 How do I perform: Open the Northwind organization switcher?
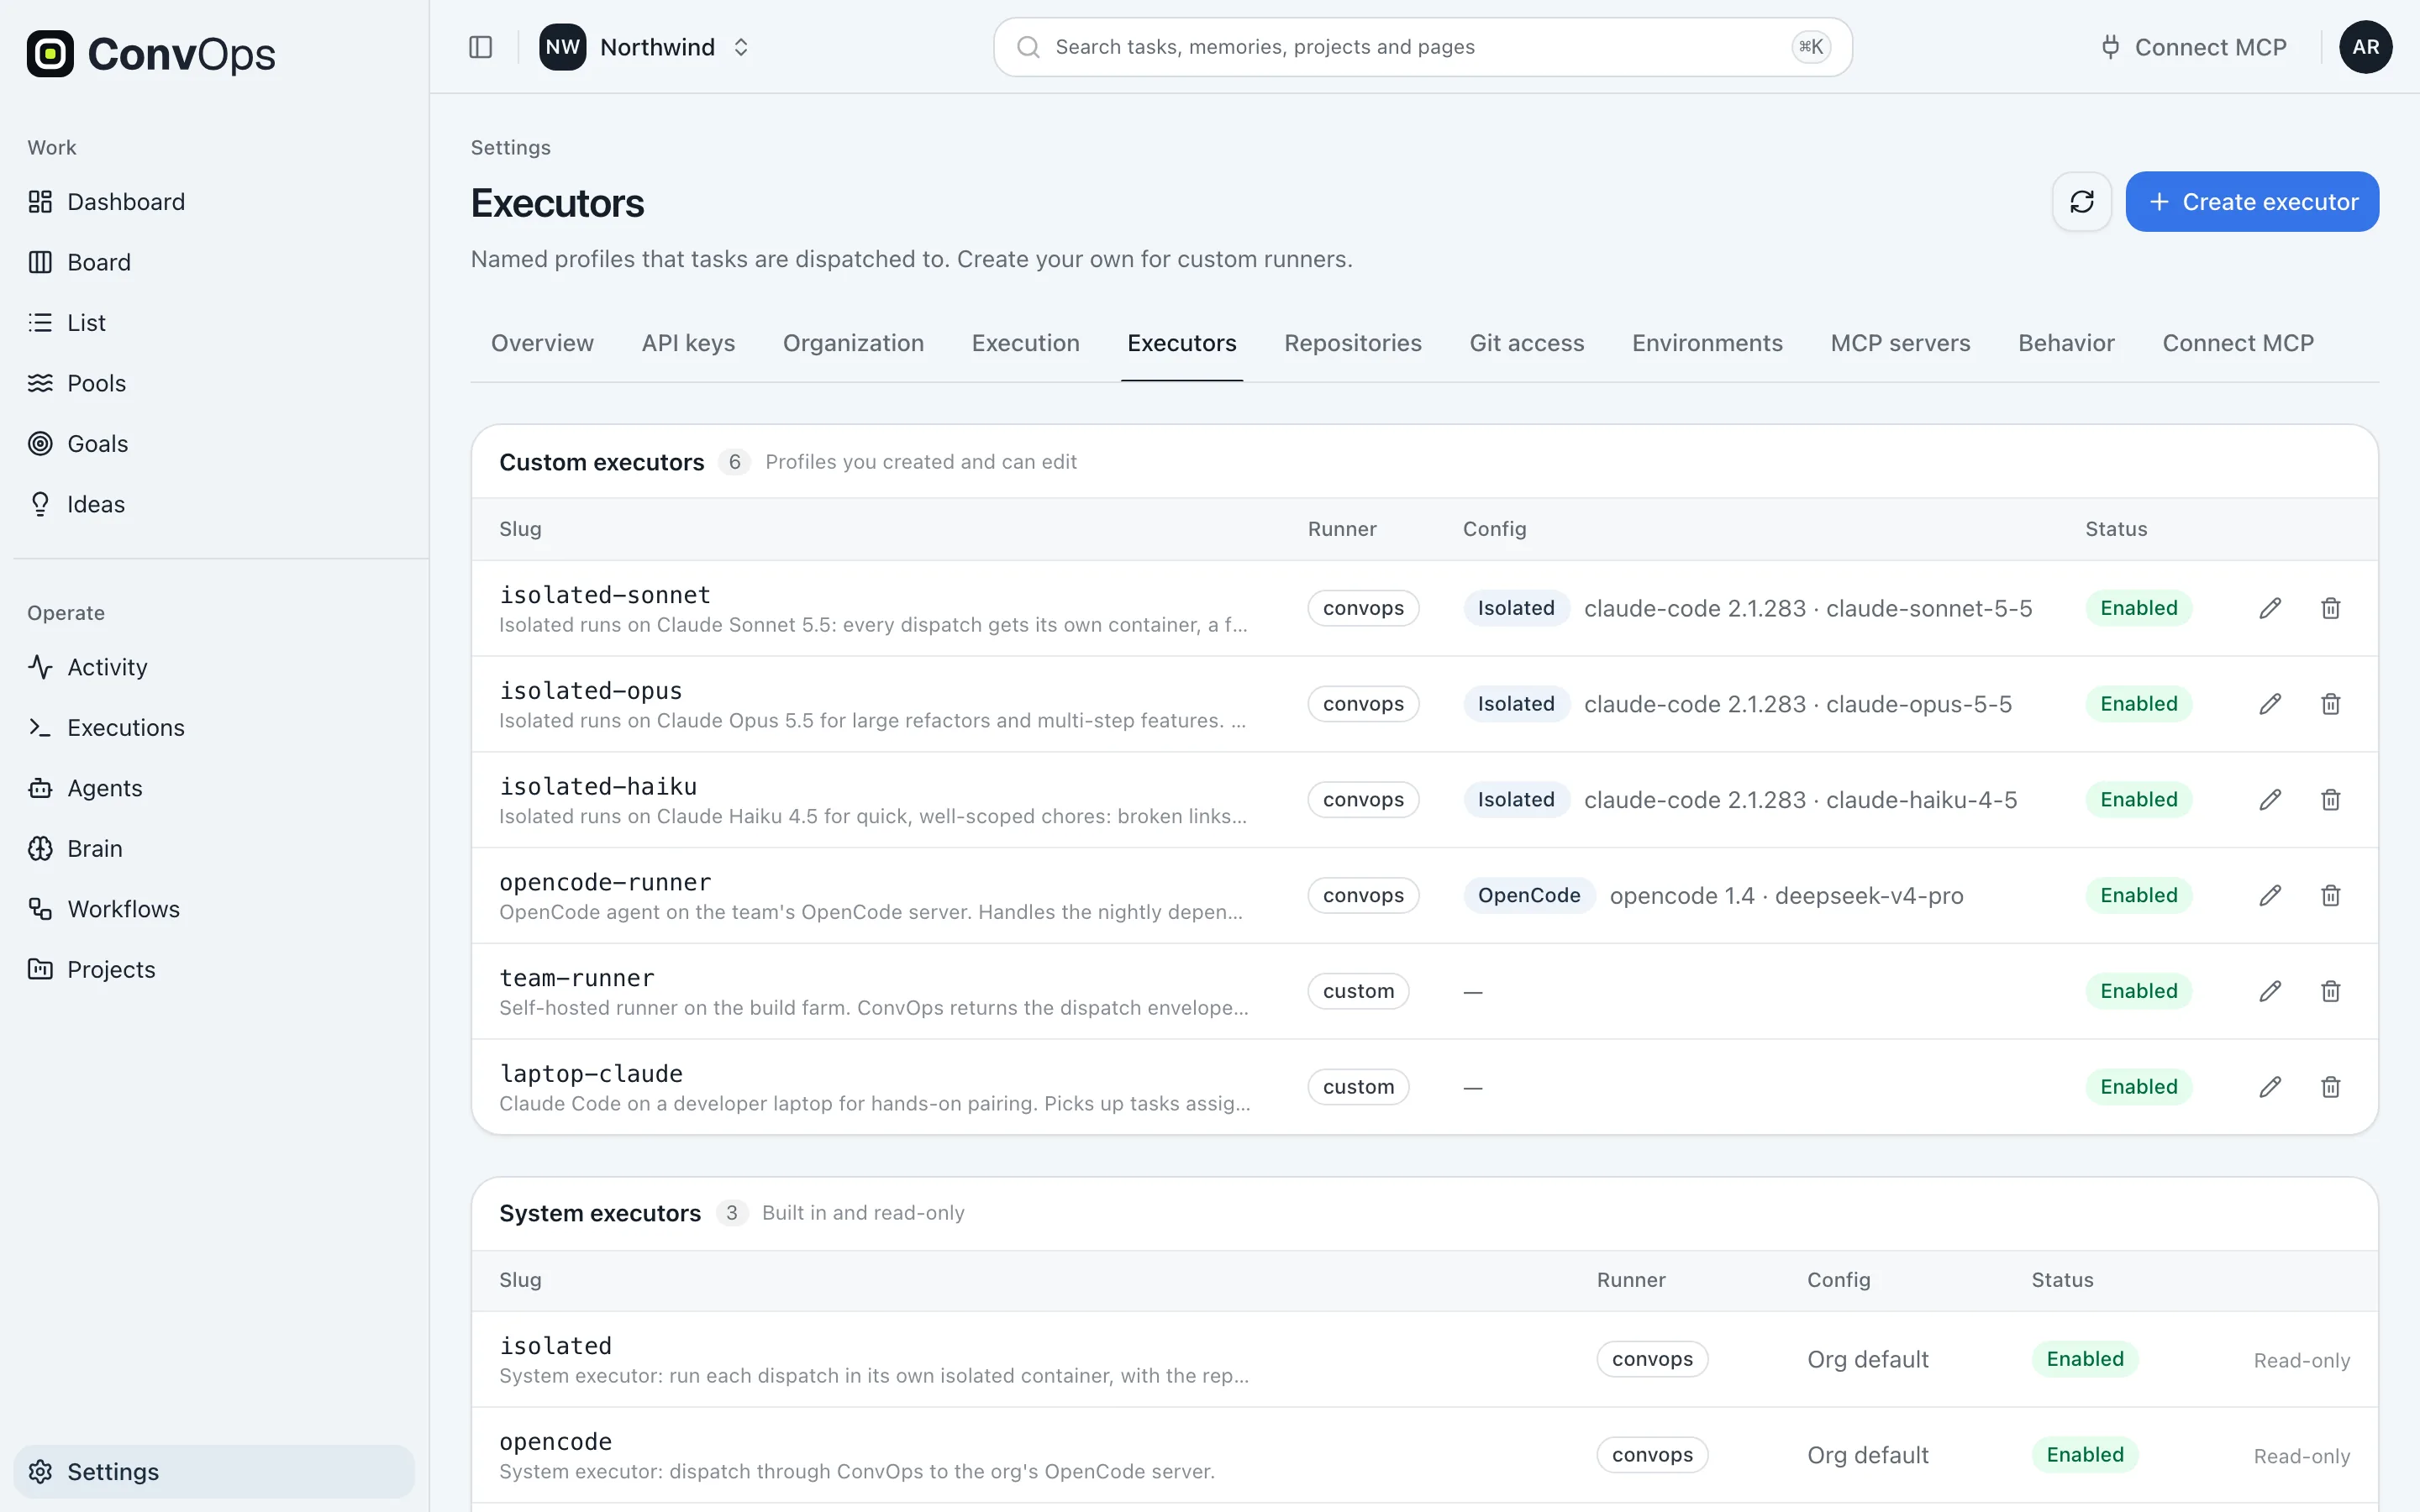(x=645, y=47)
